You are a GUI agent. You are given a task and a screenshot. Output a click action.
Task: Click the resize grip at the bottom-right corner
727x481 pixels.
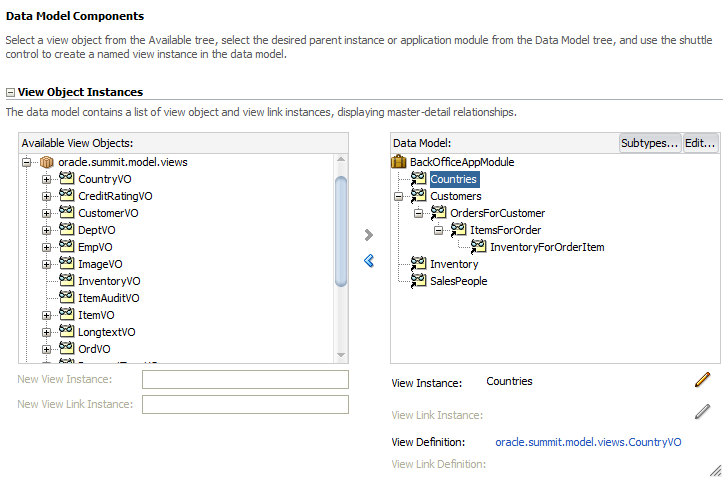tap(716, 470)
